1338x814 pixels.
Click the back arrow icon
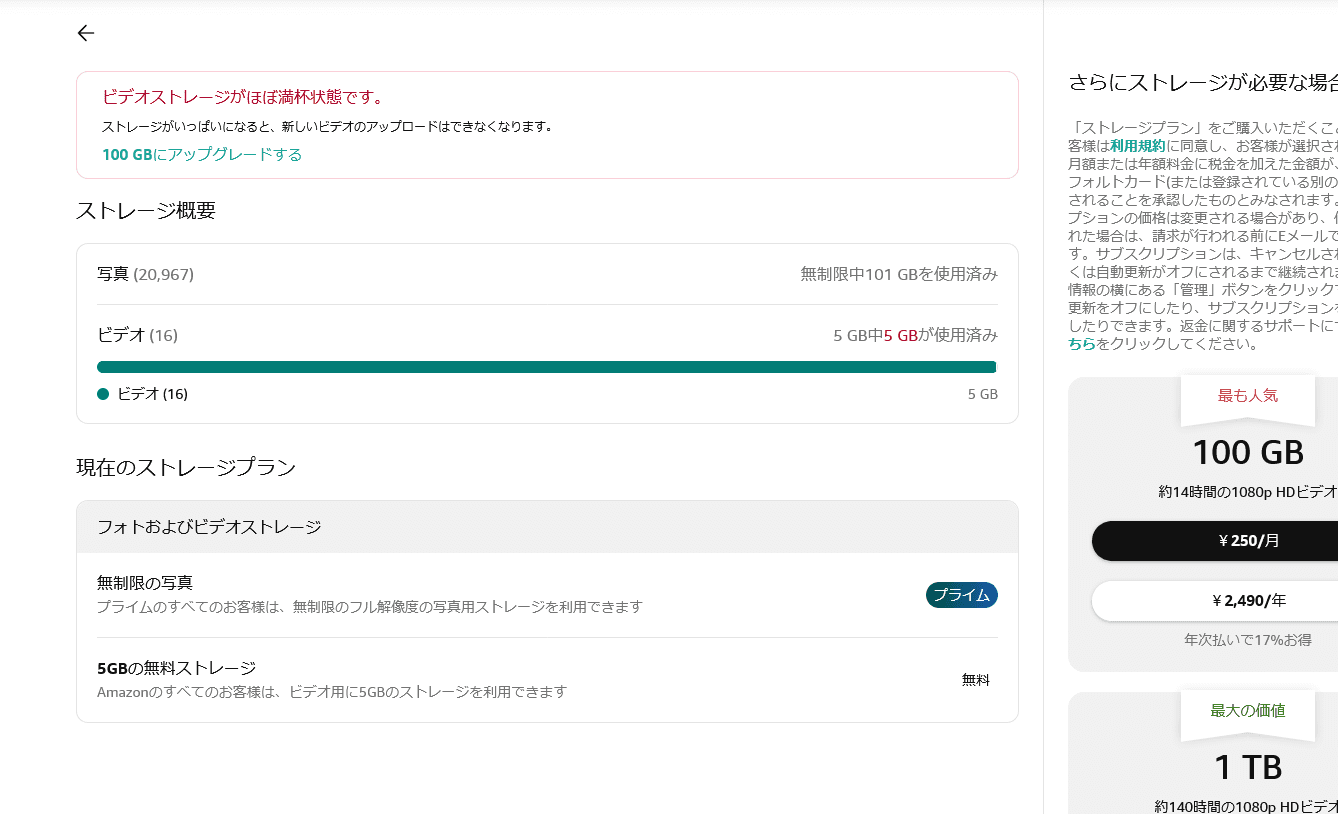tap(86, 33)
